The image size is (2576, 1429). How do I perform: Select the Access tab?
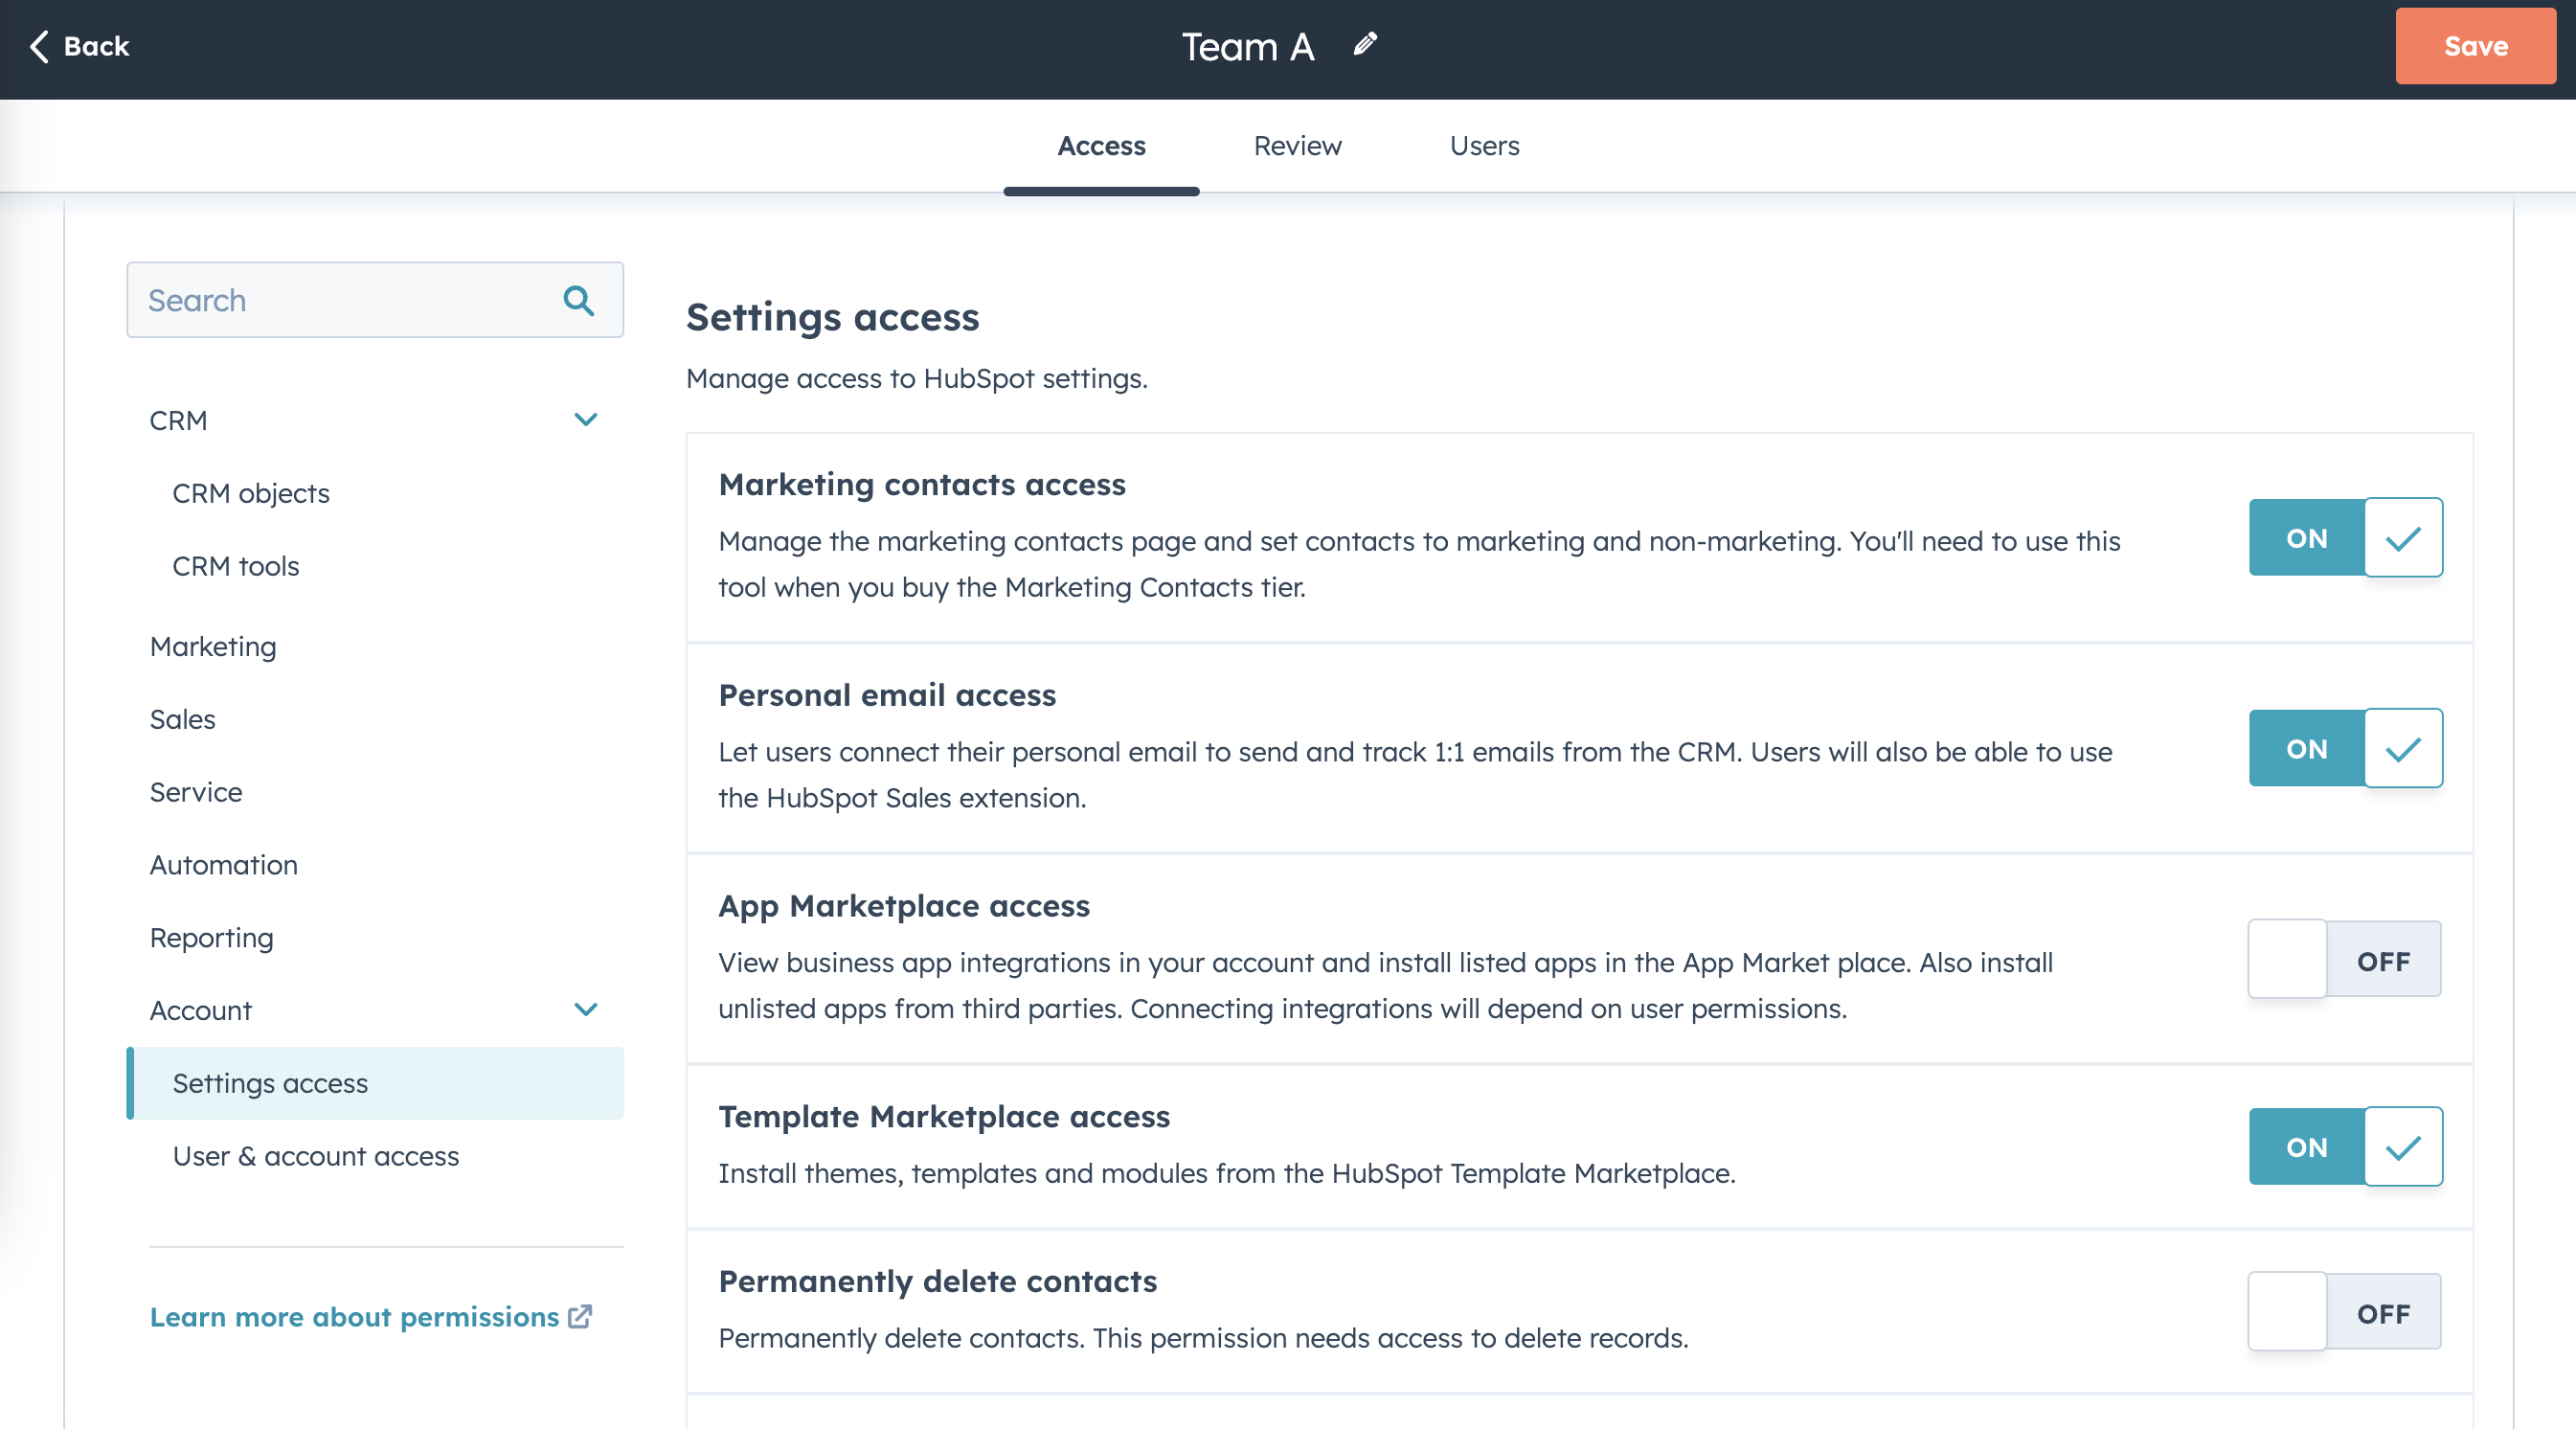[x=1101, y=146]
